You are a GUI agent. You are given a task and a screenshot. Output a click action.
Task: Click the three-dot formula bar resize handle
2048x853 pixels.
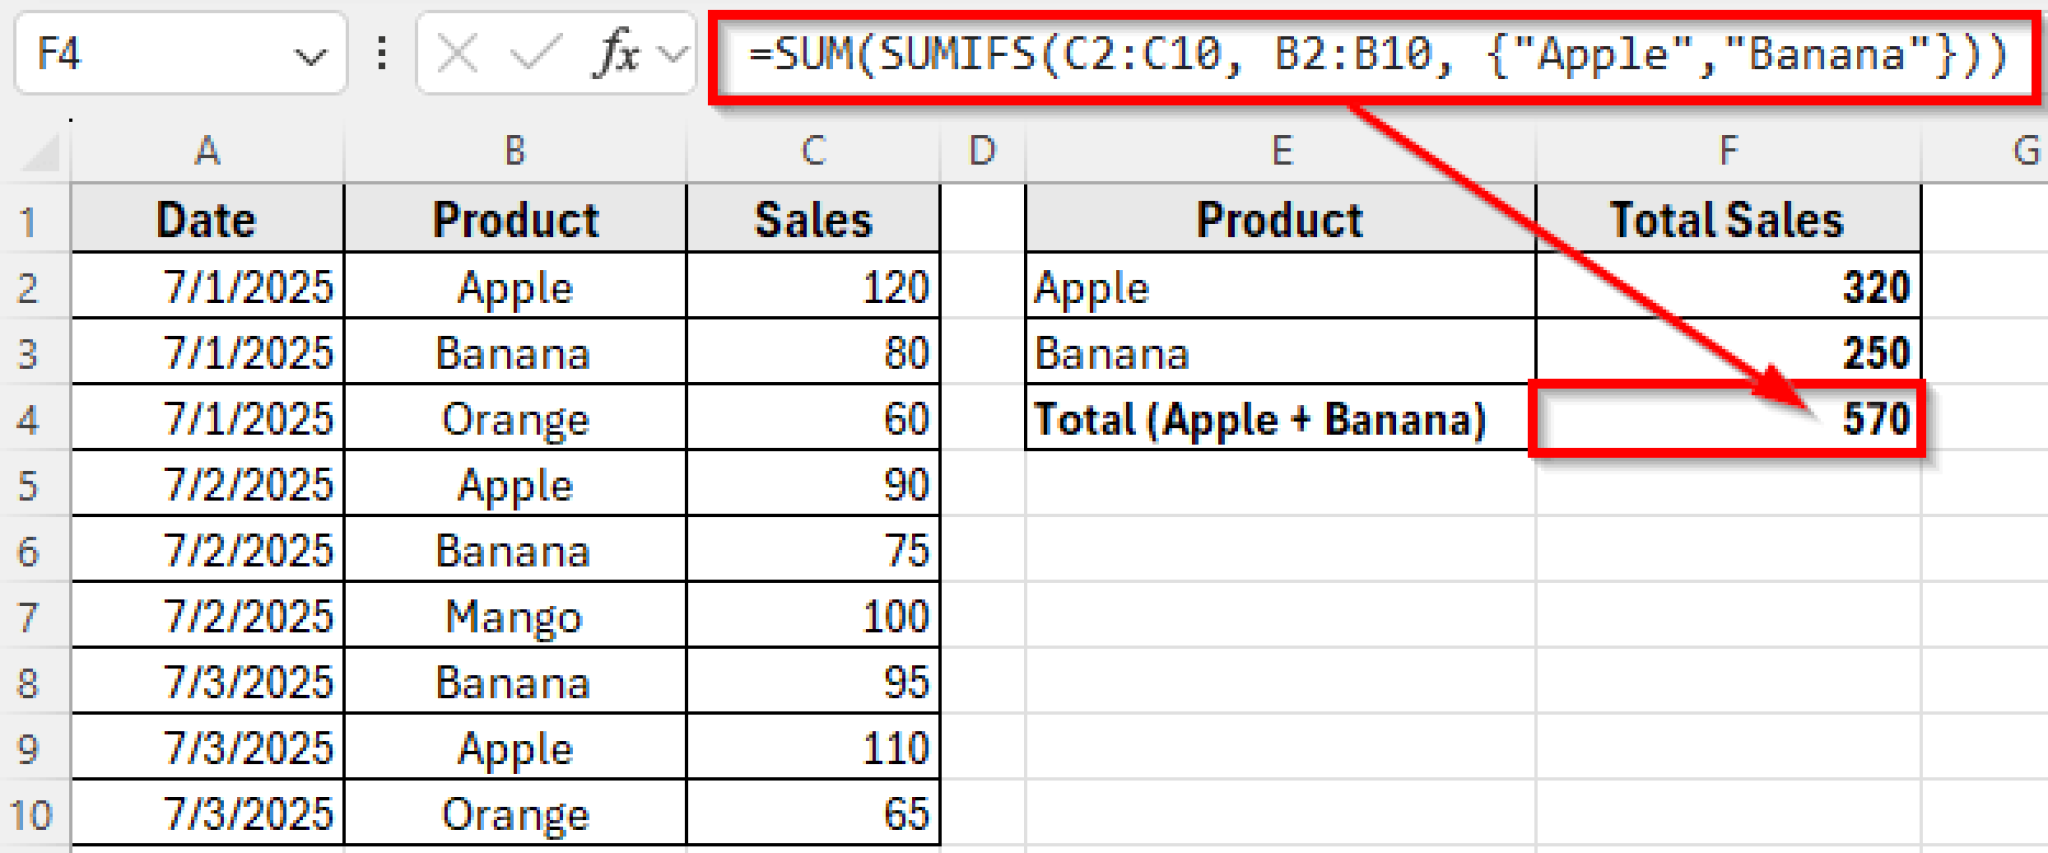click(x=382, y=54)
